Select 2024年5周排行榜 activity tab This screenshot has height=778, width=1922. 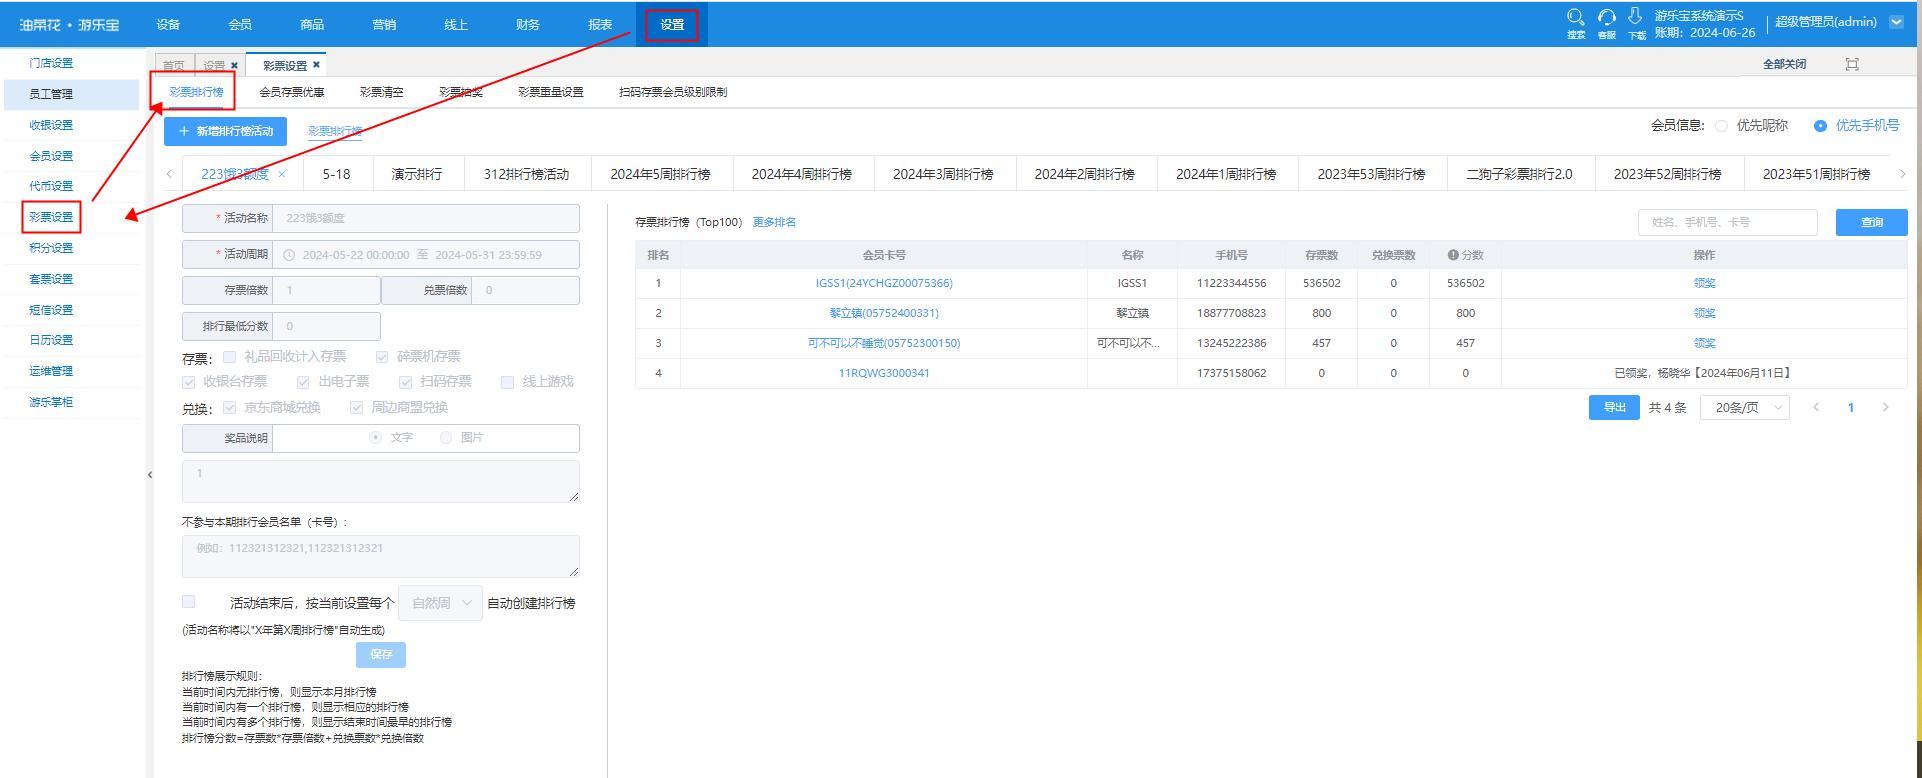[660, 174]
